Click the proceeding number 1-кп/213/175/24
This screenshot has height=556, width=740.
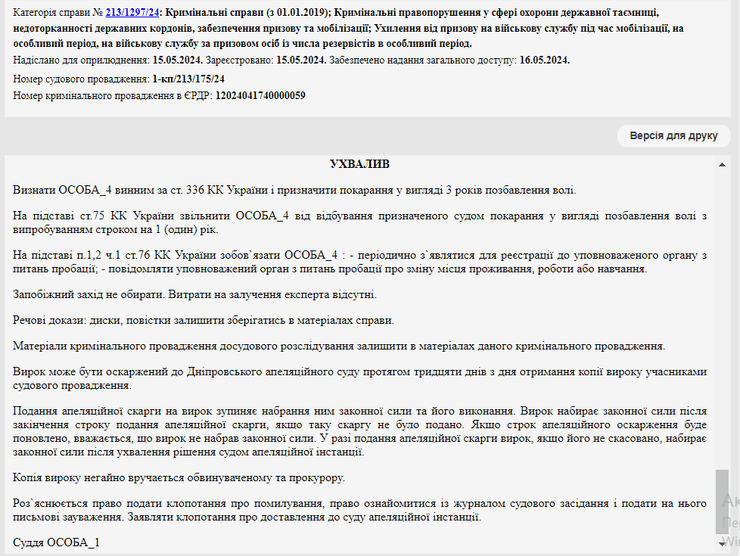coord(188,79)
